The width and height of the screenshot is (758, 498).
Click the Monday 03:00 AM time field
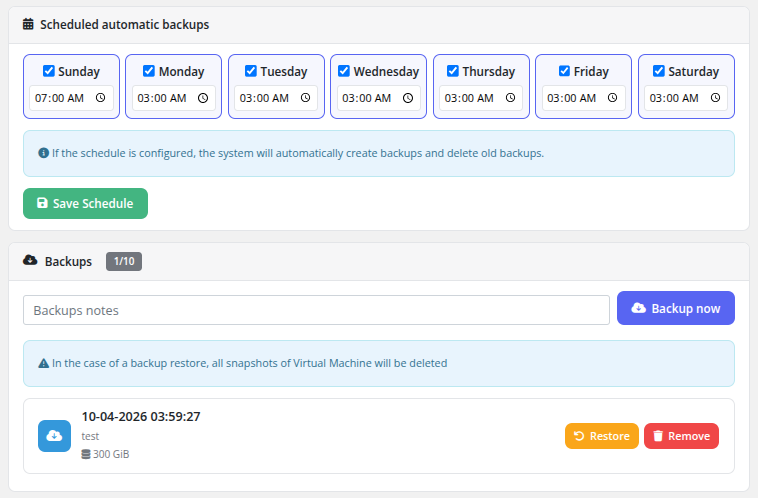(x=174, y=98)
